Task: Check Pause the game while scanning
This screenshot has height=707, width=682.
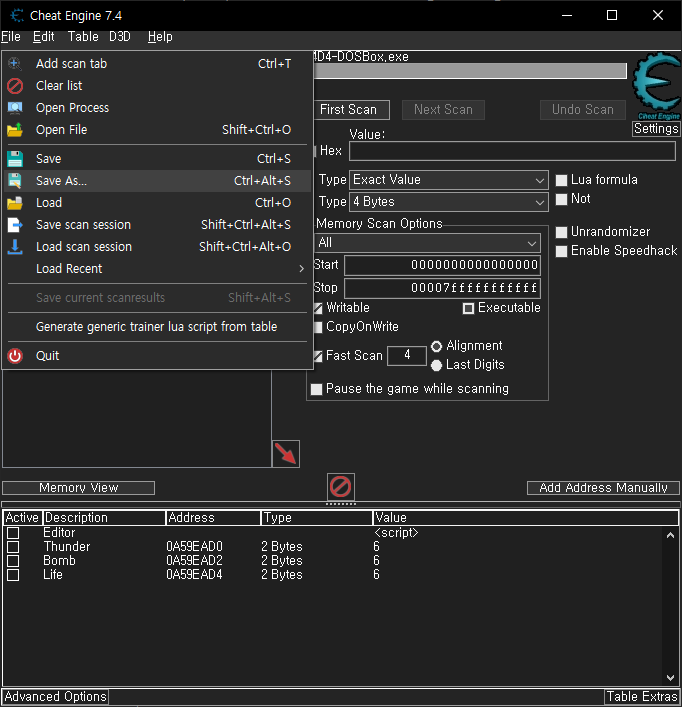Action: point(316,389)
